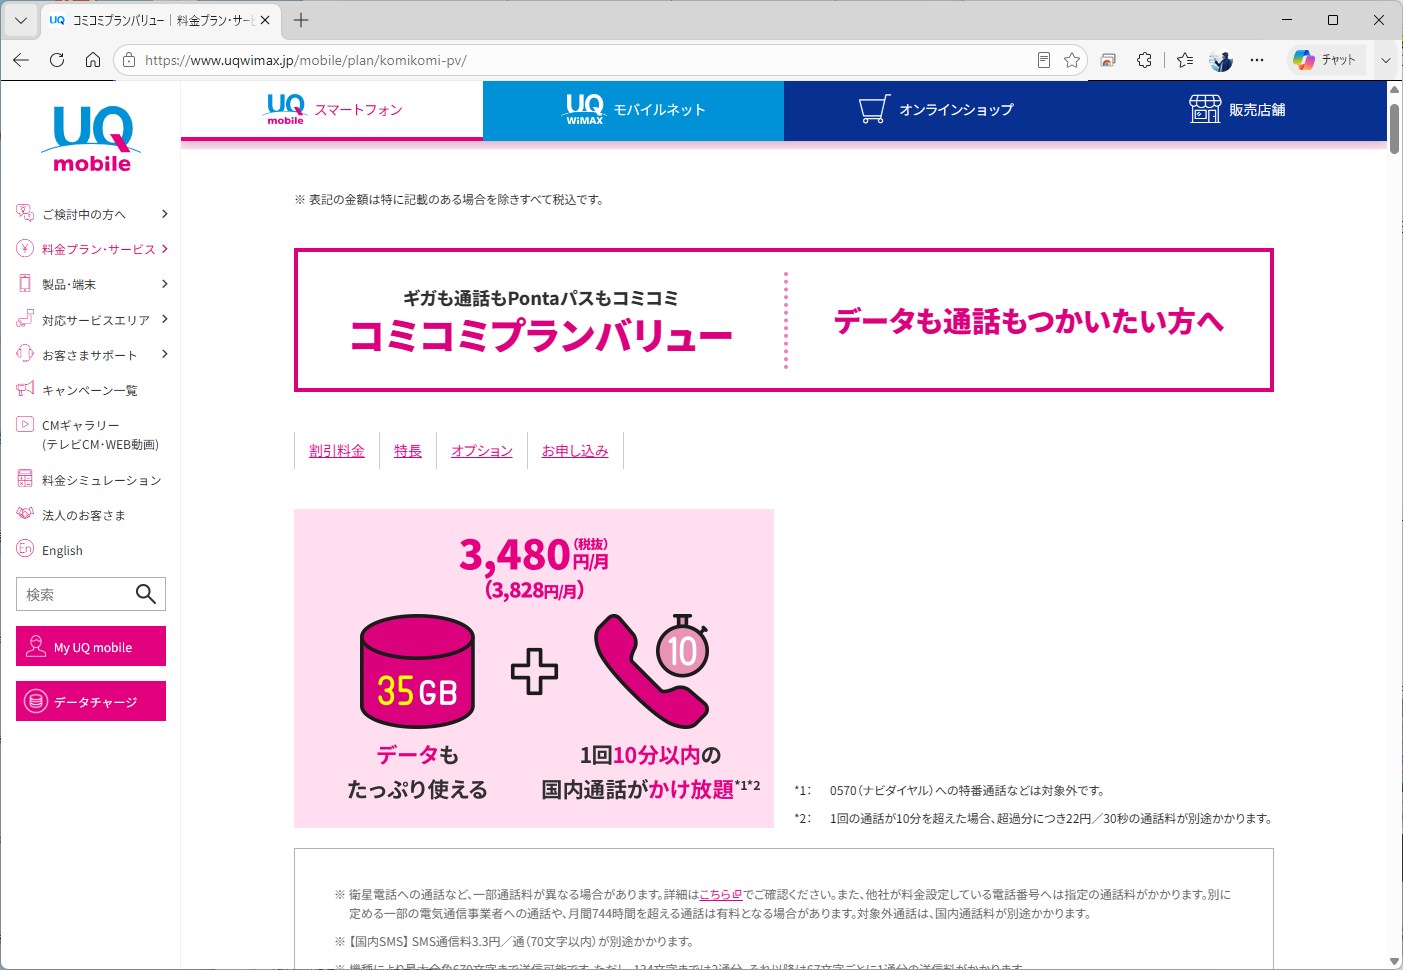Open browser extensions puzzle icon

[x=1145, y=60]
